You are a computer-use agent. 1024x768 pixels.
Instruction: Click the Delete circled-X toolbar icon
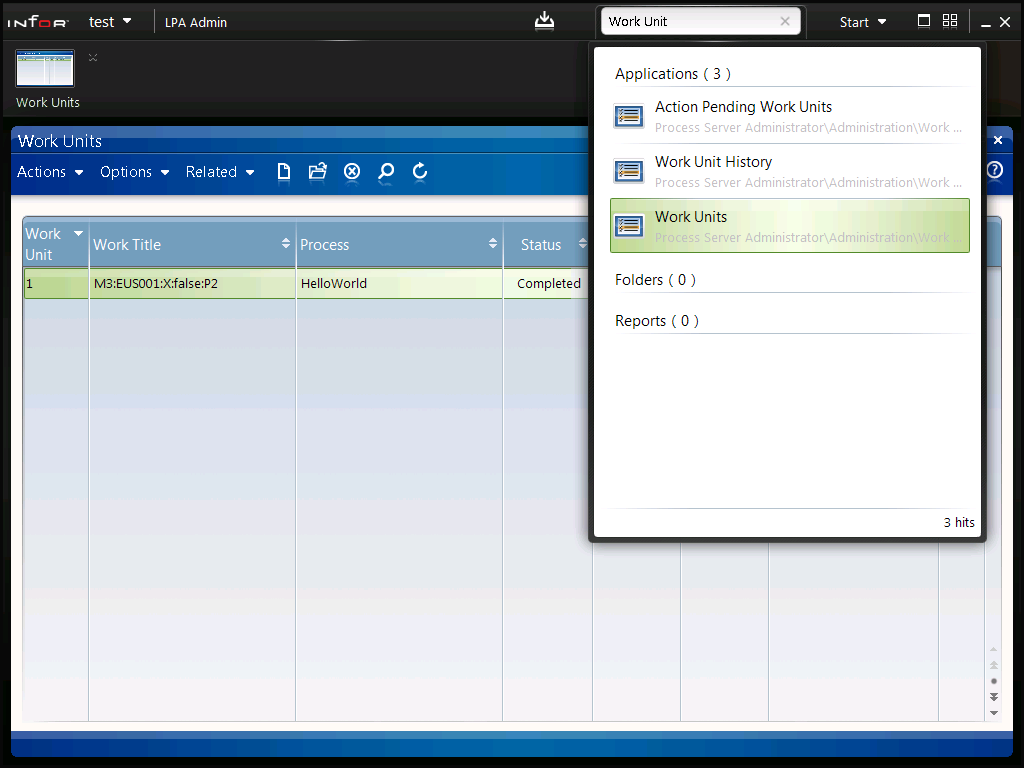(x=352, y=172)
